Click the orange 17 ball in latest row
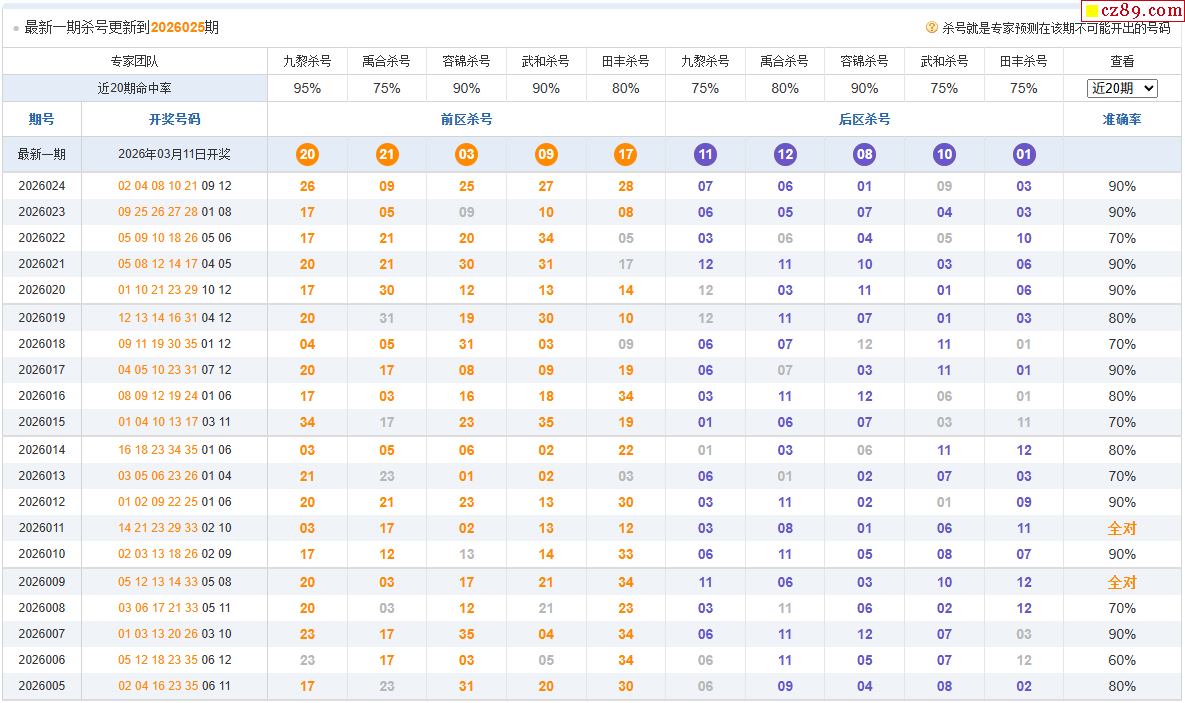Screen dimensions: 1185x703 pyautogui.click(x=626, y=155)
